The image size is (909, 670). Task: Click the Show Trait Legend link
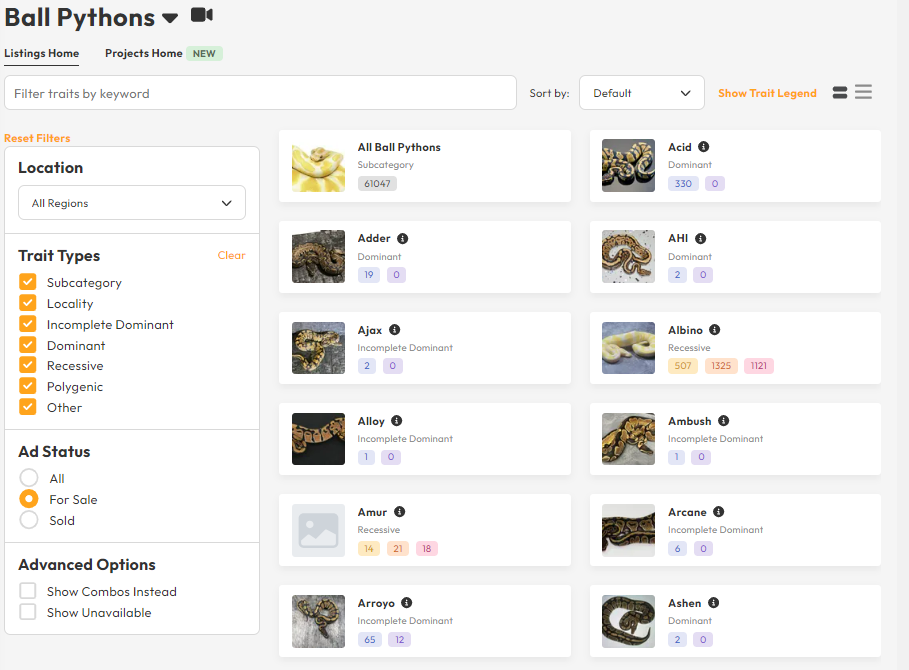click(767, 93)
